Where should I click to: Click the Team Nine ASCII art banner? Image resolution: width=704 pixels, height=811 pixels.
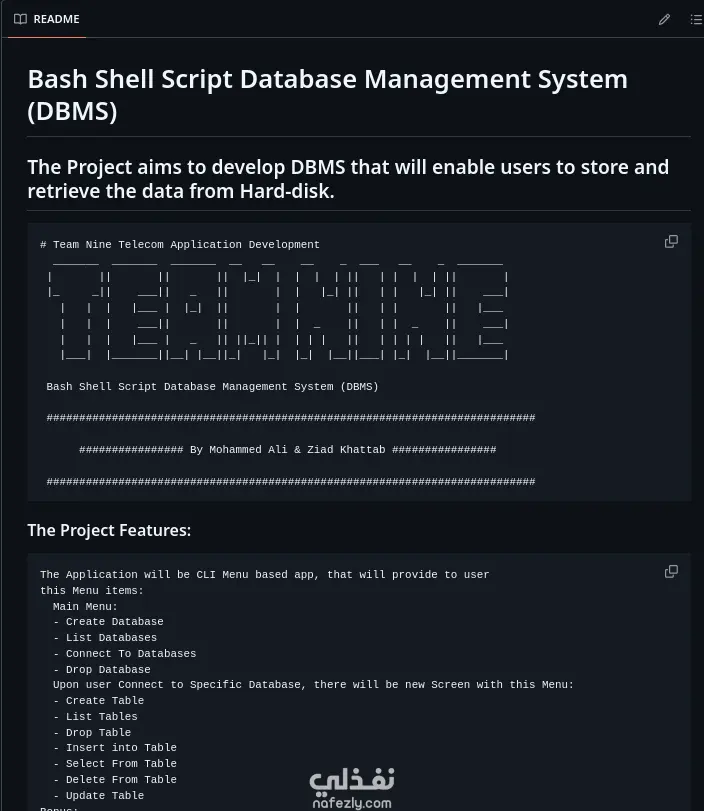tap(277, 308)
